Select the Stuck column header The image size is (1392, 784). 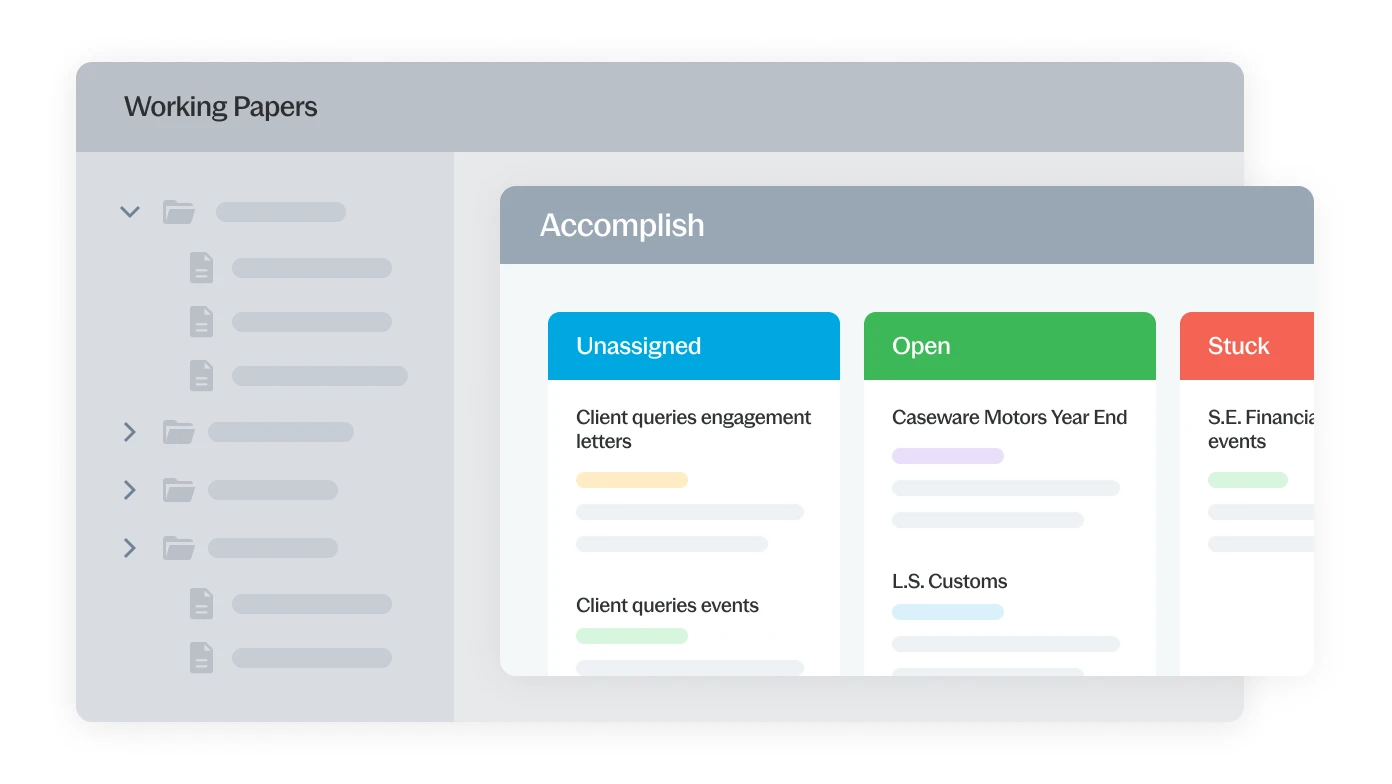(x=1245, y=346)
